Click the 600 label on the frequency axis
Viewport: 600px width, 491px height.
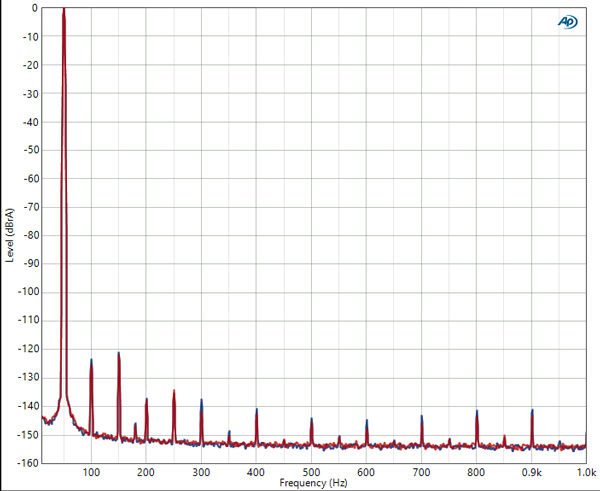pyautogui.click(x=366, y=473)
